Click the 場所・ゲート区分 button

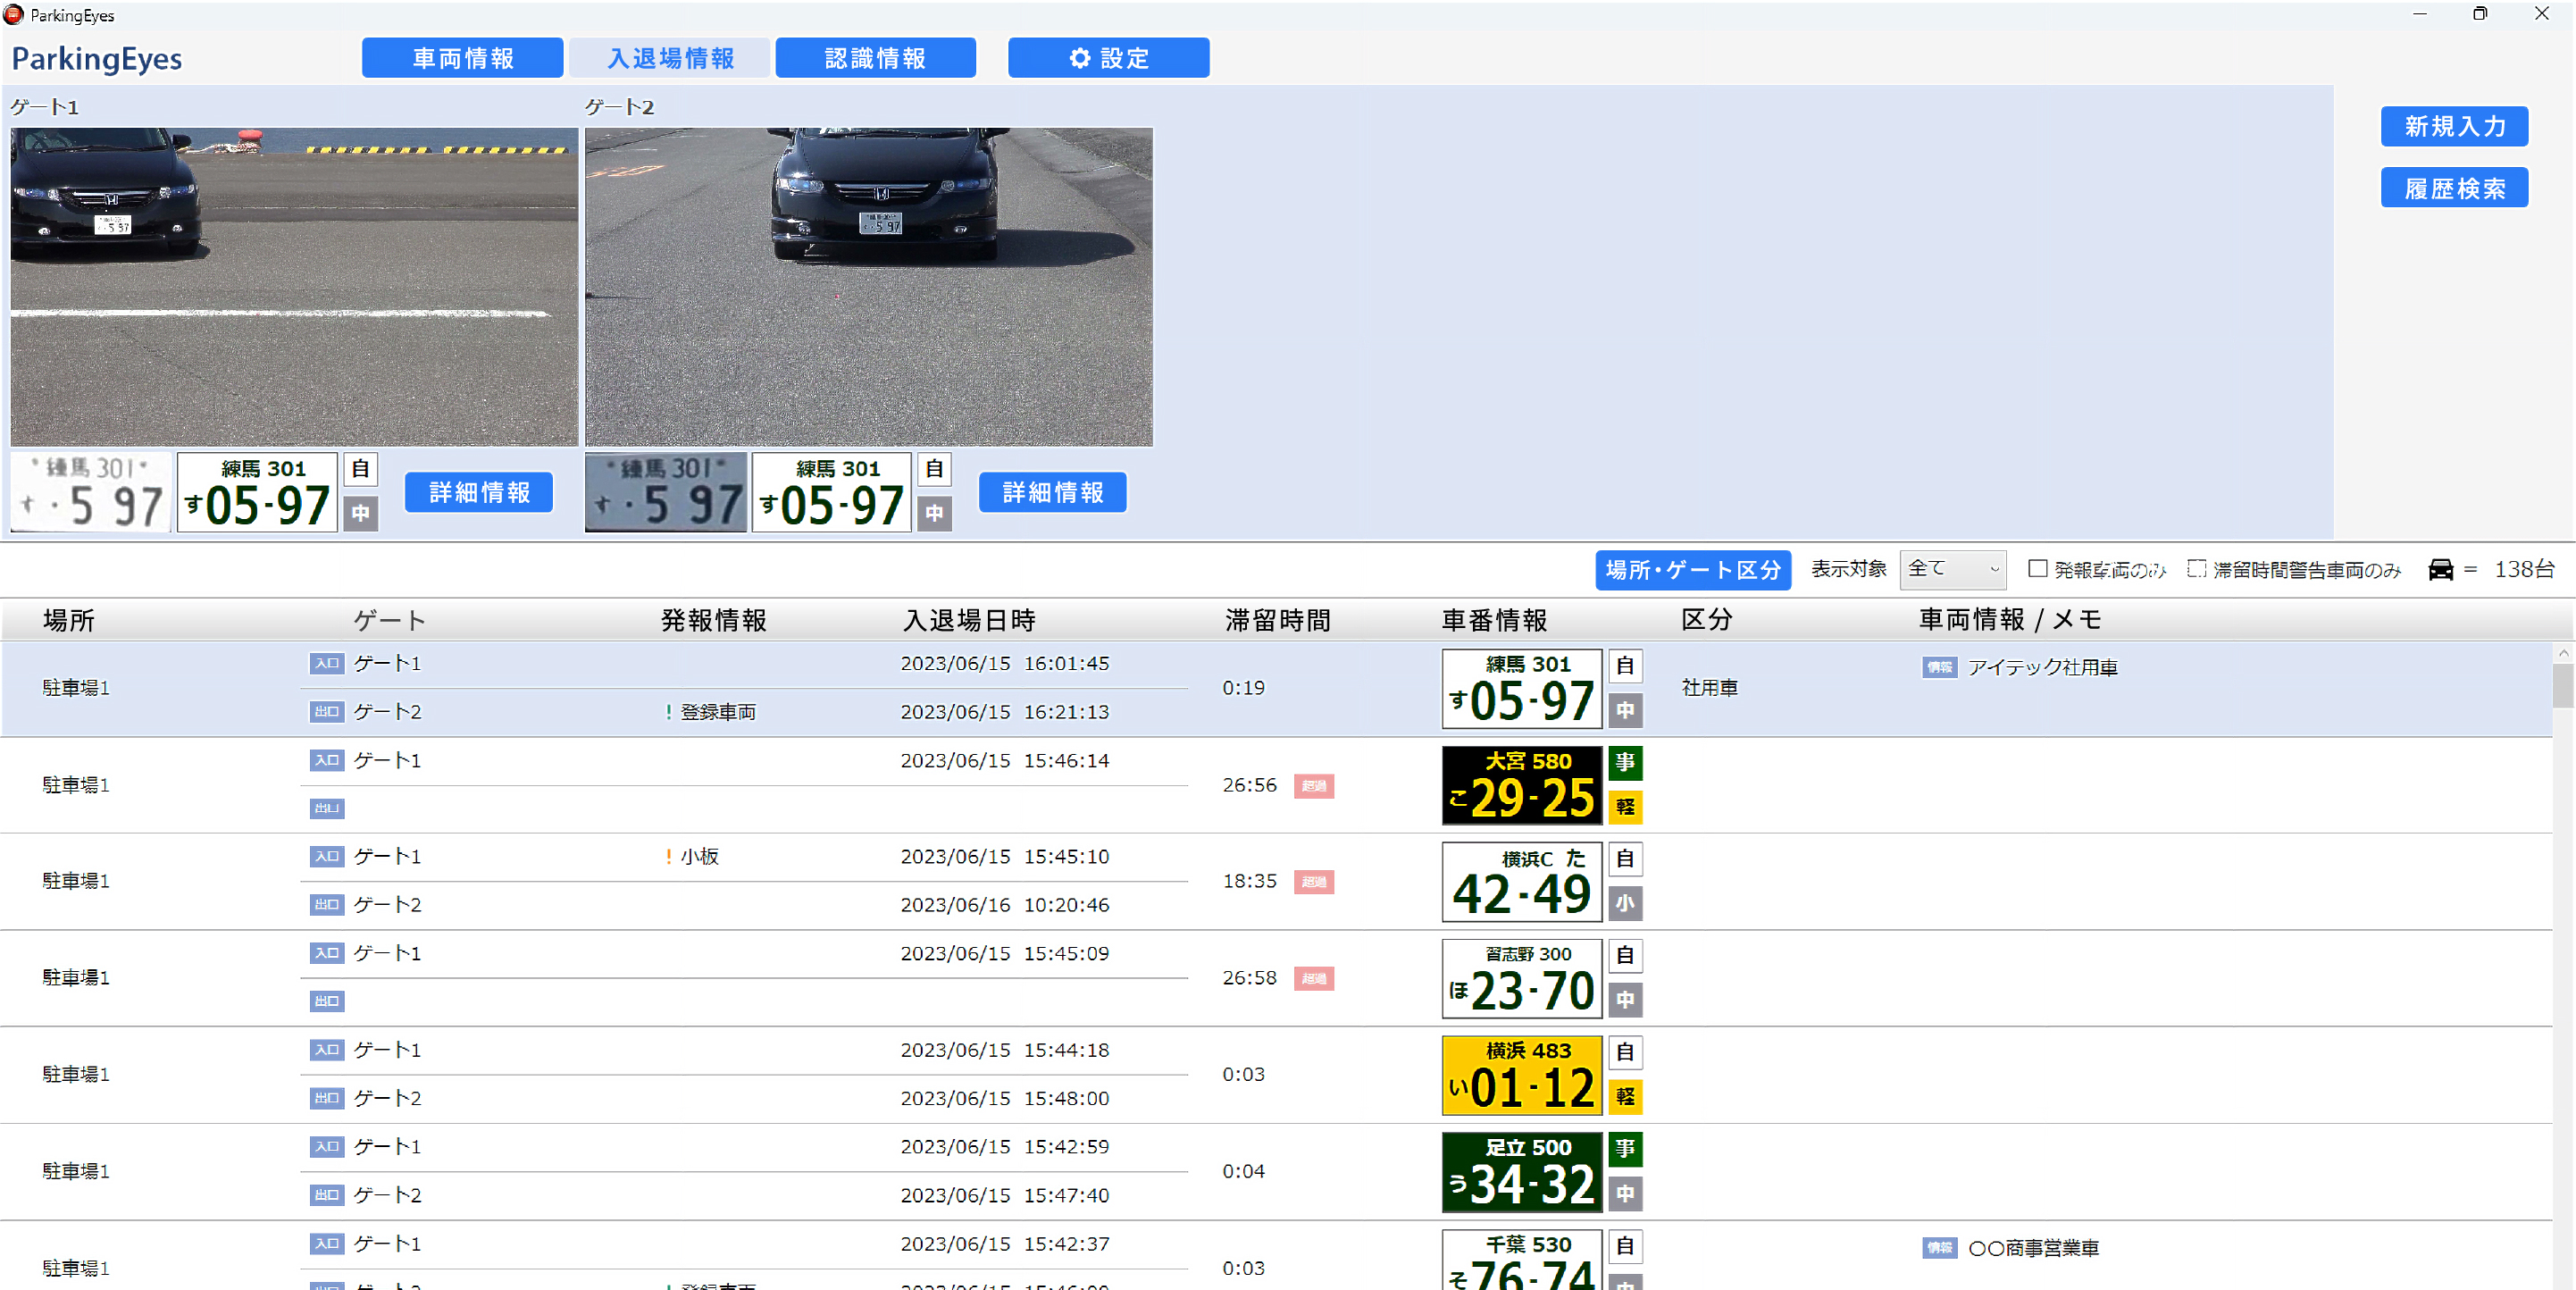[1693, 570]
